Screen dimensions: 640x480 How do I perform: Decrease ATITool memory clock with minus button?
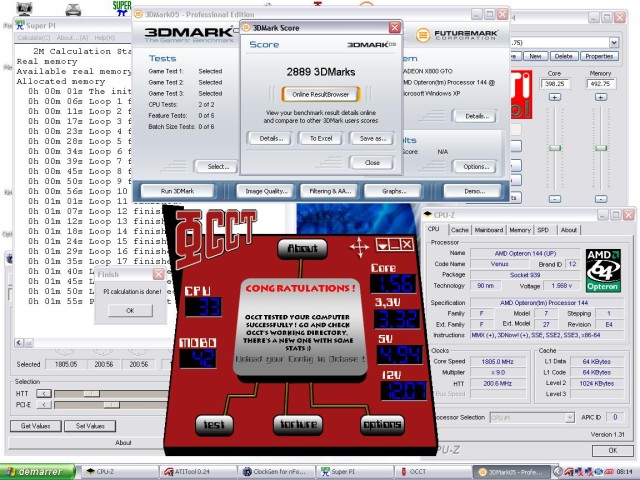pos(600,199)
